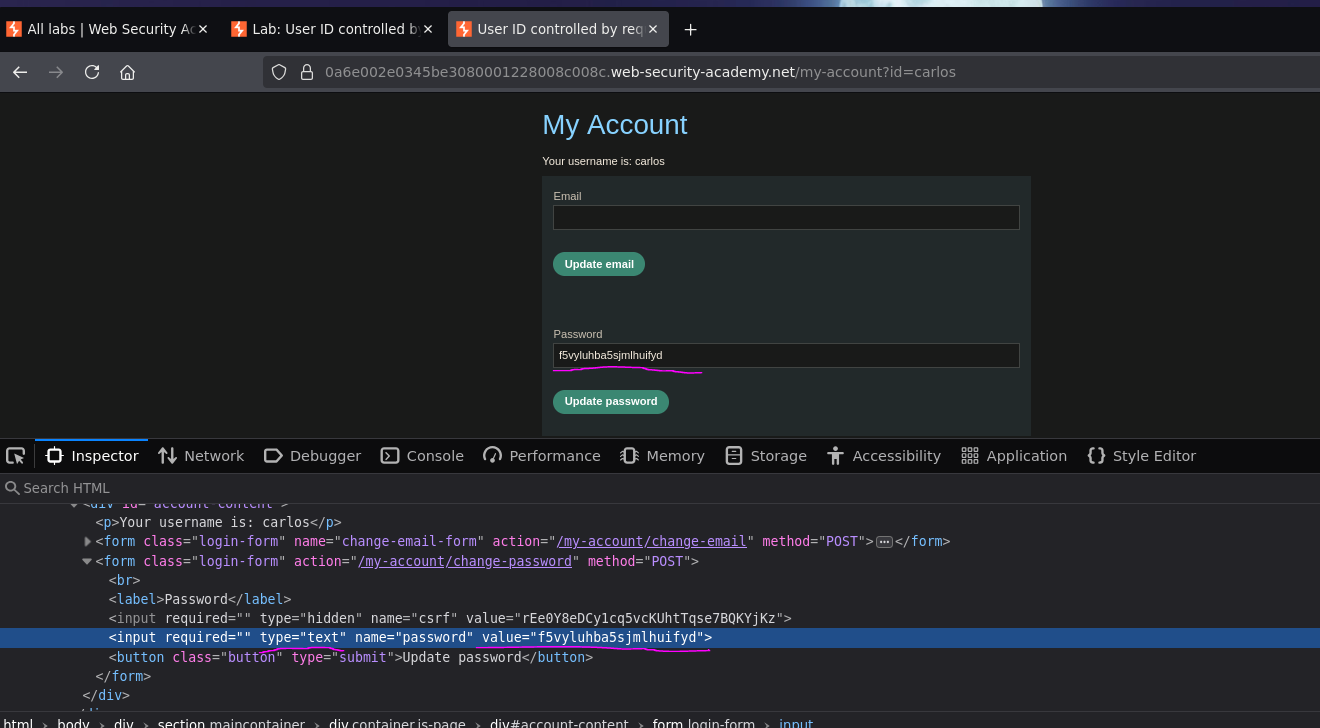Open the Memory panel
The width and height of the screenshot is (1320, 728).
coord(662,456)
